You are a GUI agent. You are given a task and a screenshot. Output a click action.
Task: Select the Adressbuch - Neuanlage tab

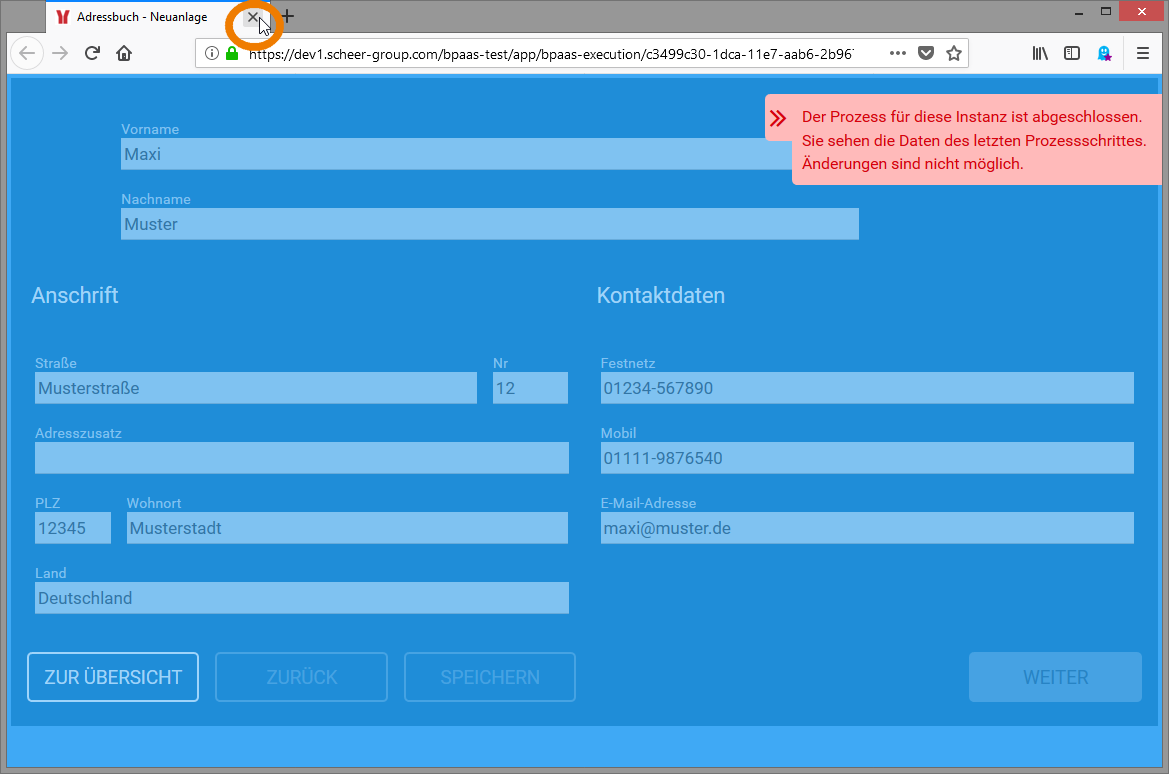142,17
